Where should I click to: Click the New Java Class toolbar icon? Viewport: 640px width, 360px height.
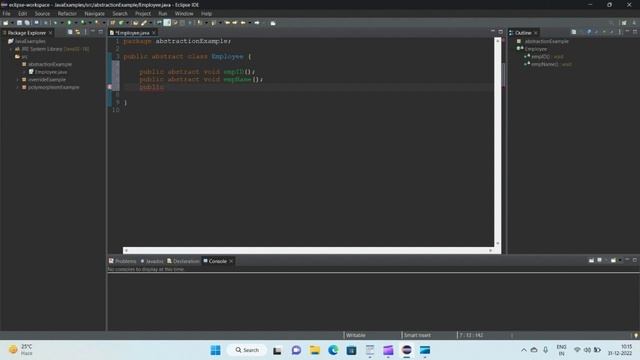pyautogui.click(x=121, y=23)
